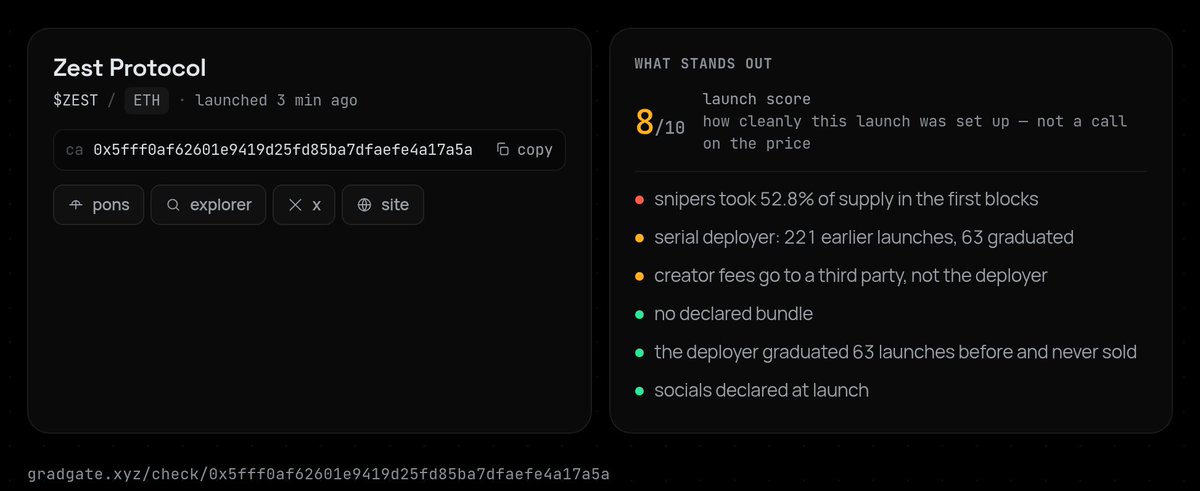Click the red dot beside snipers line
1200x491 pixels.
(639, 200)
